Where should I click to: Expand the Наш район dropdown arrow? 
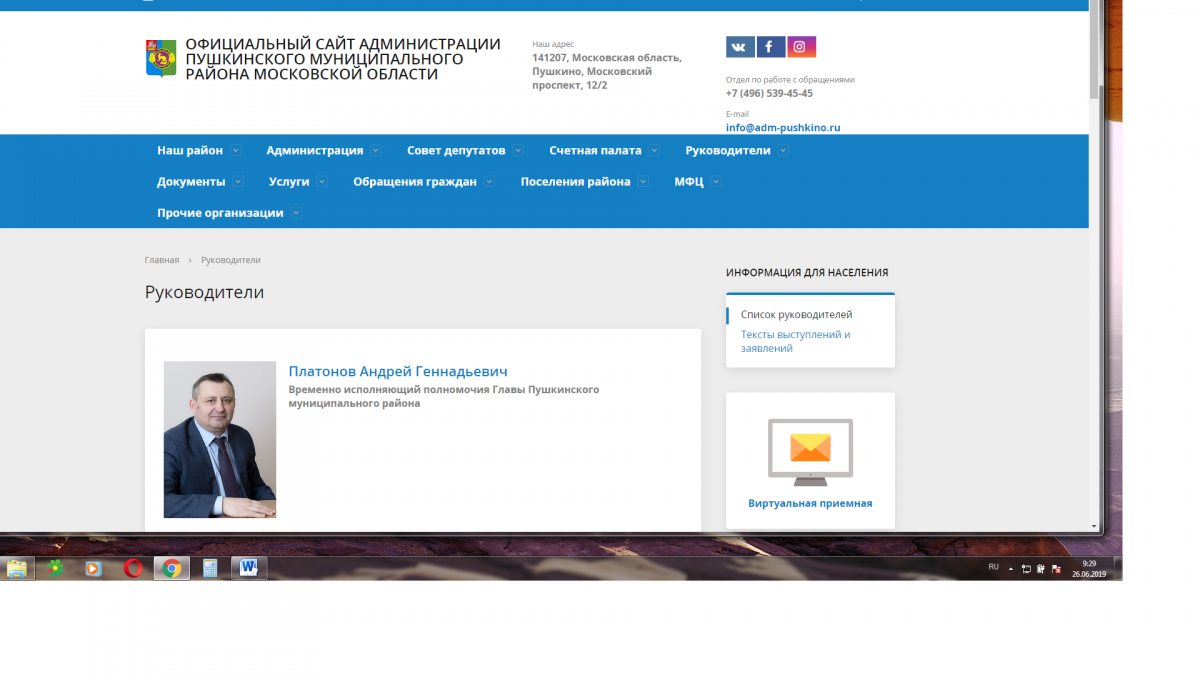coord(236,150)
